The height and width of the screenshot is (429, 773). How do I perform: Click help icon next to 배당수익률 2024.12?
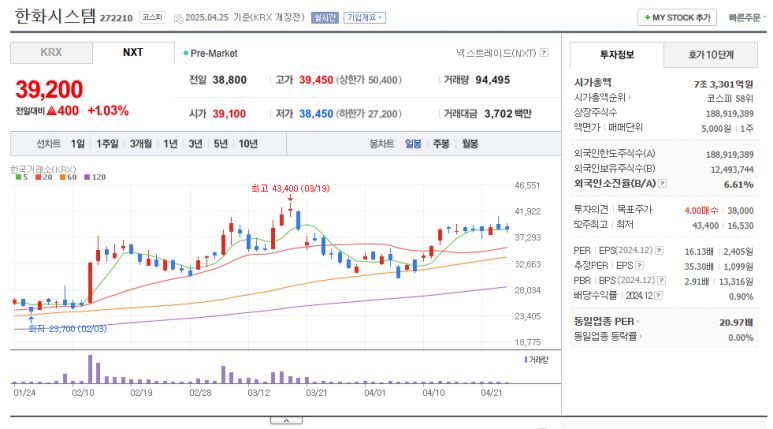[x=658, y=295]
